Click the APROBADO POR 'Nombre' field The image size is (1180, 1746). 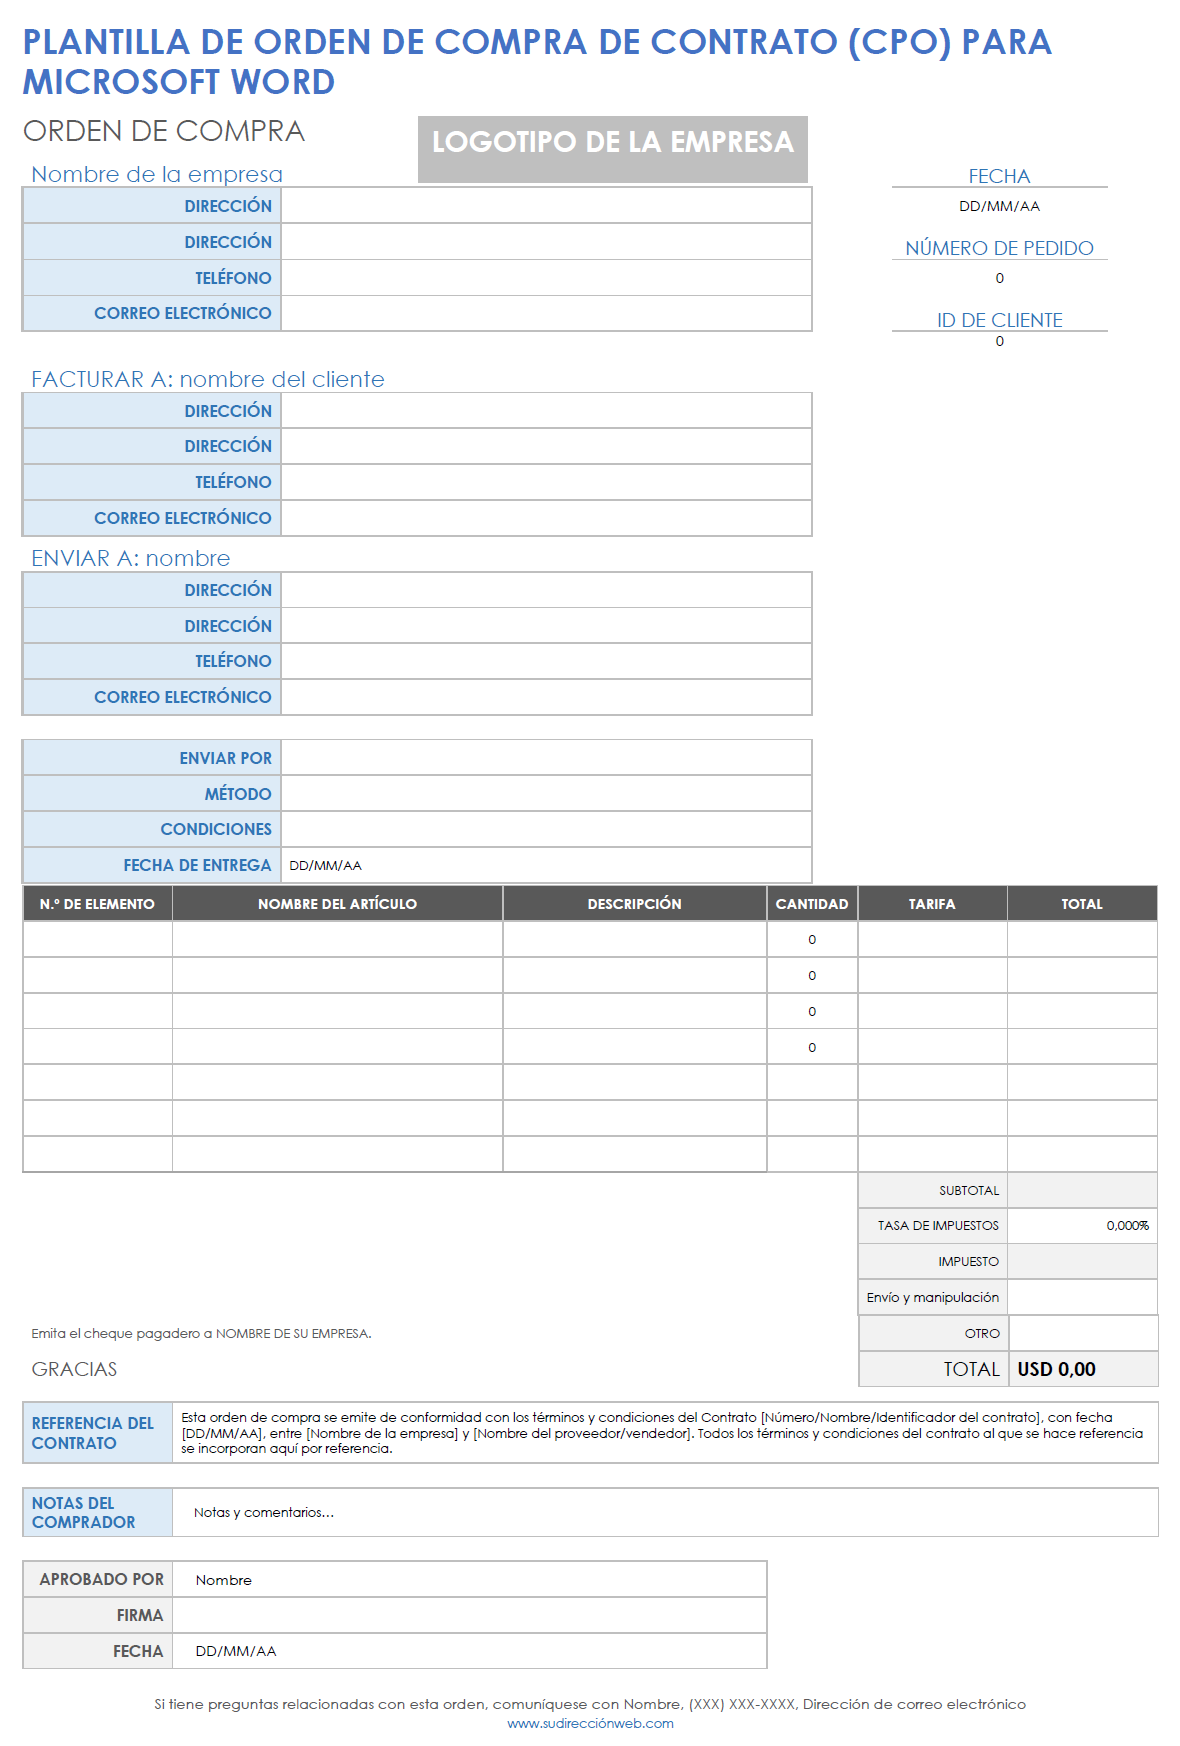point(469,1580)
